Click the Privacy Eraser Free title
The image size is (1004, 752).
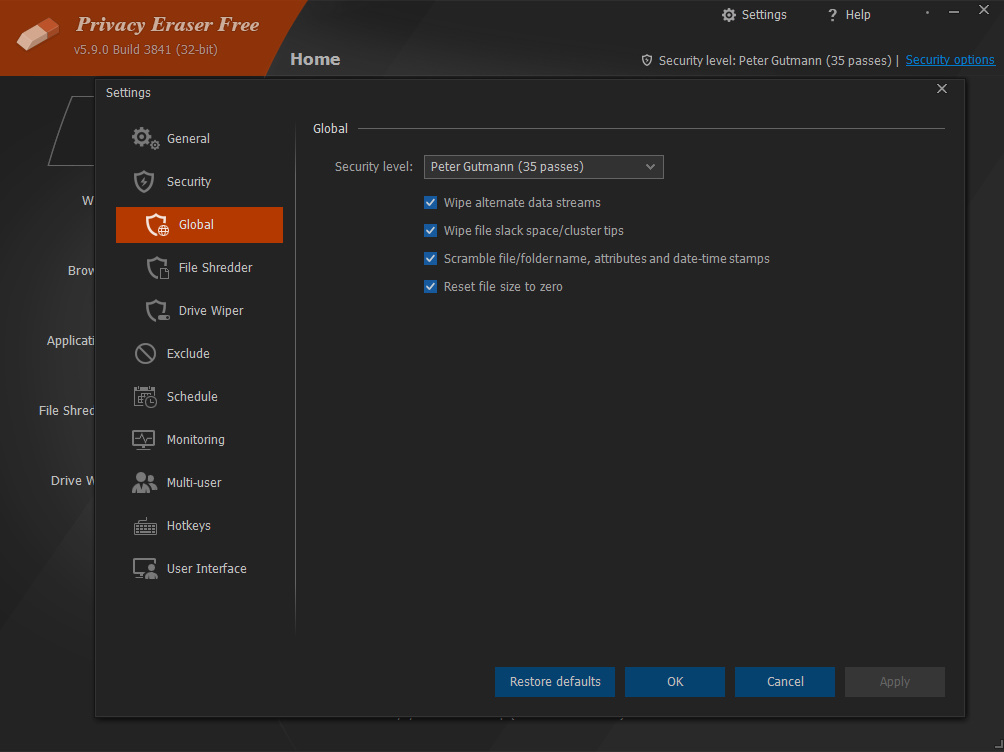(x=168, y=24)
